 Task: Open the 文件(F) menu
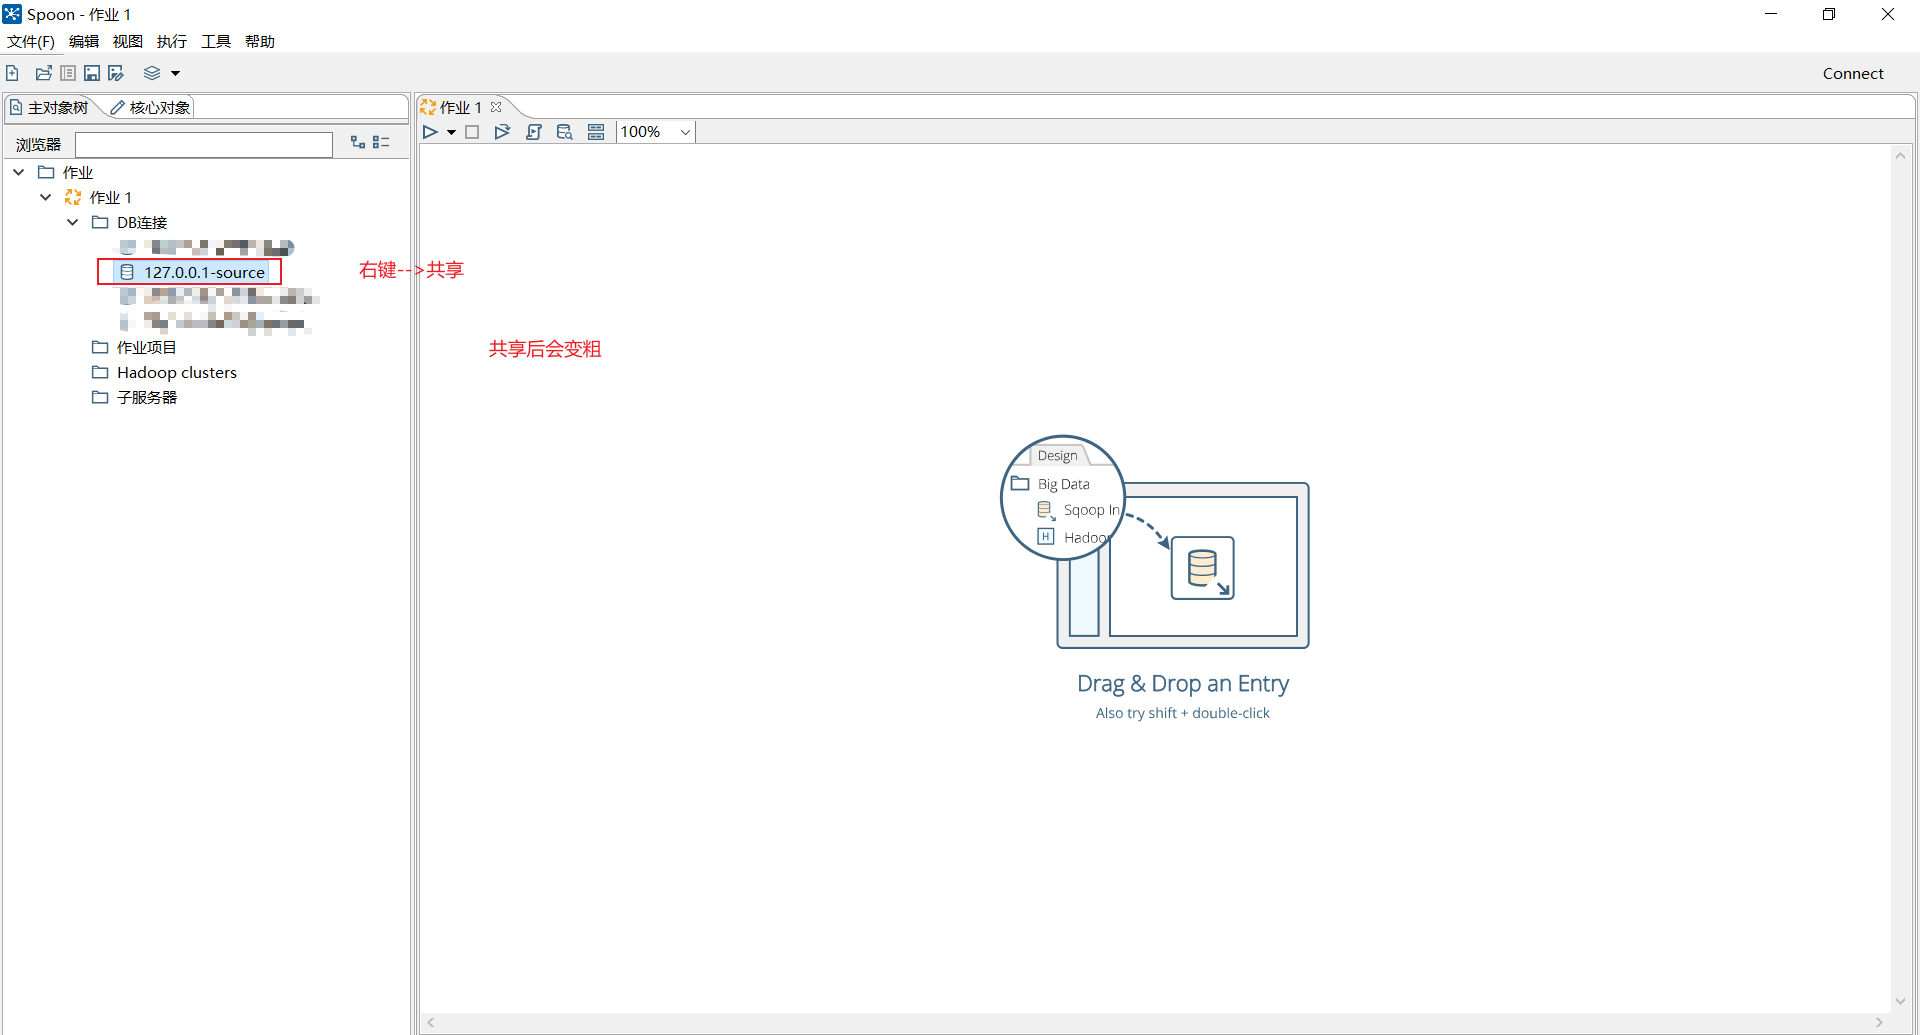click(31, 41)
